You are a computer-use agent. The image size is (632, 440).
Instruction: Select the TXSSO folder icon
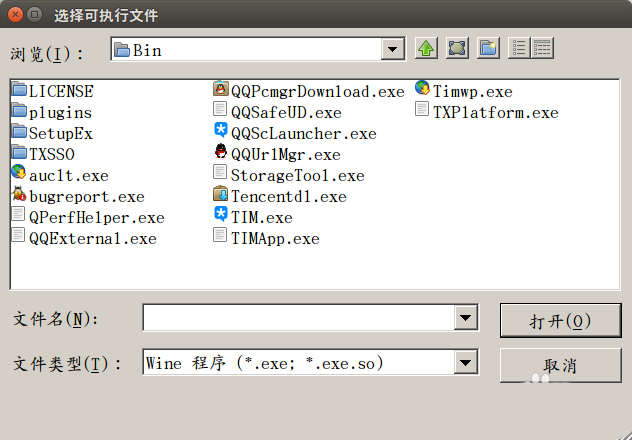point(19,152)
